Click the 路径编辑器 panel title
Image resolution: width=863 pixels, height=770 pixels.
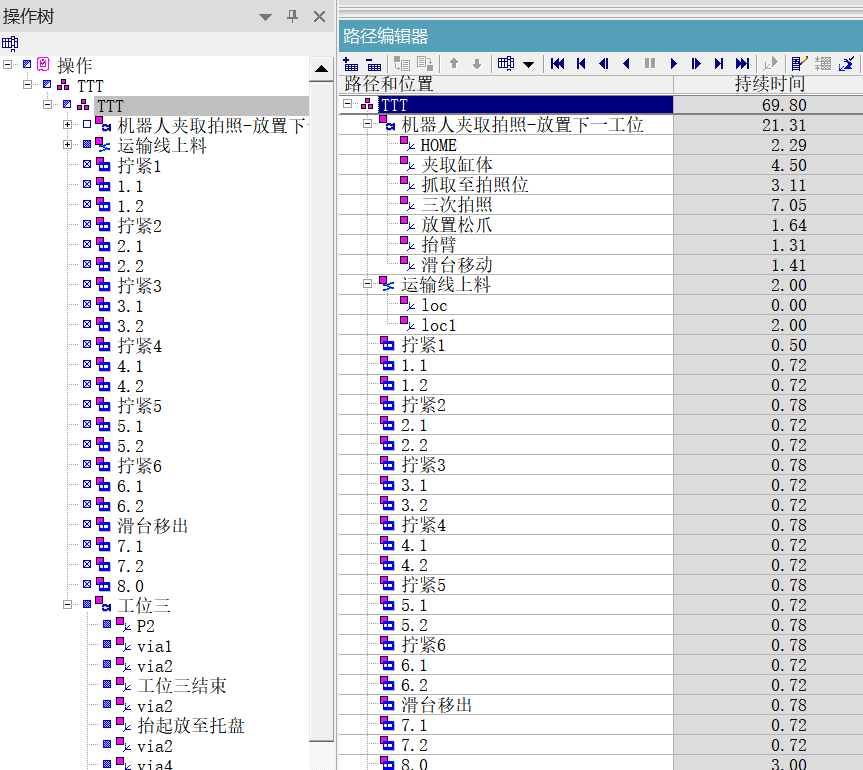point(385,36)
